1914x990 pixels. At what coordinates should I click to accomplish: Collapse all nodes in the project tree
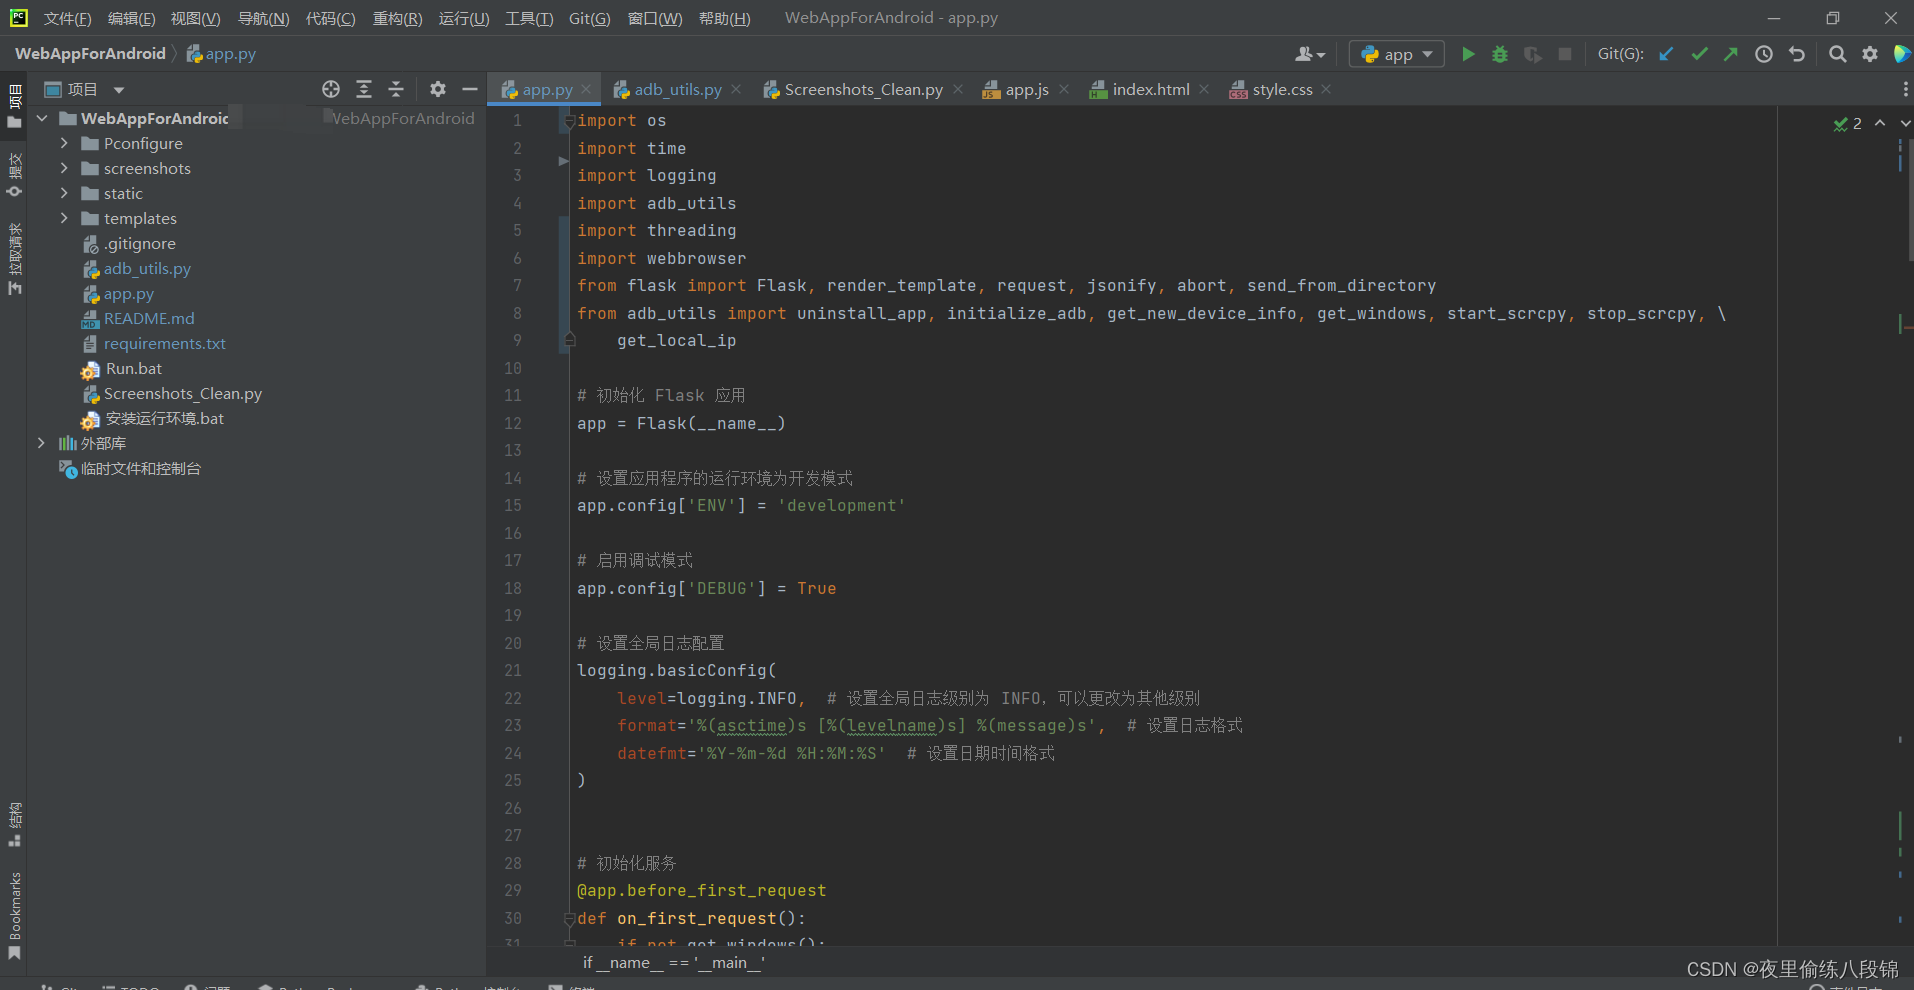click(396, 89)
